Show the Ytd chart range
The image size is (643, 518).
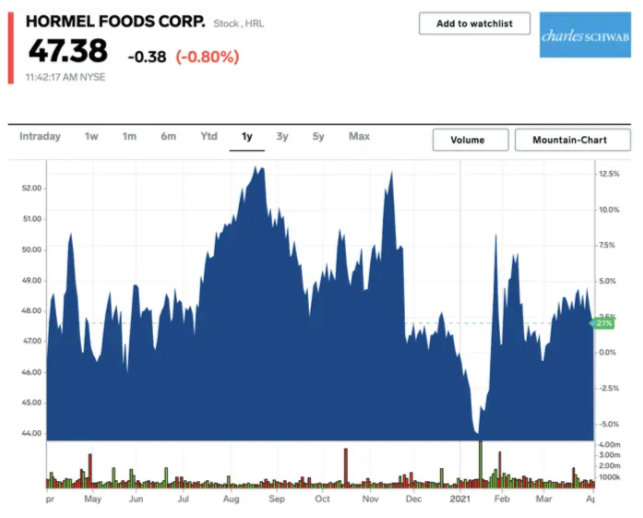click(209, 136)
